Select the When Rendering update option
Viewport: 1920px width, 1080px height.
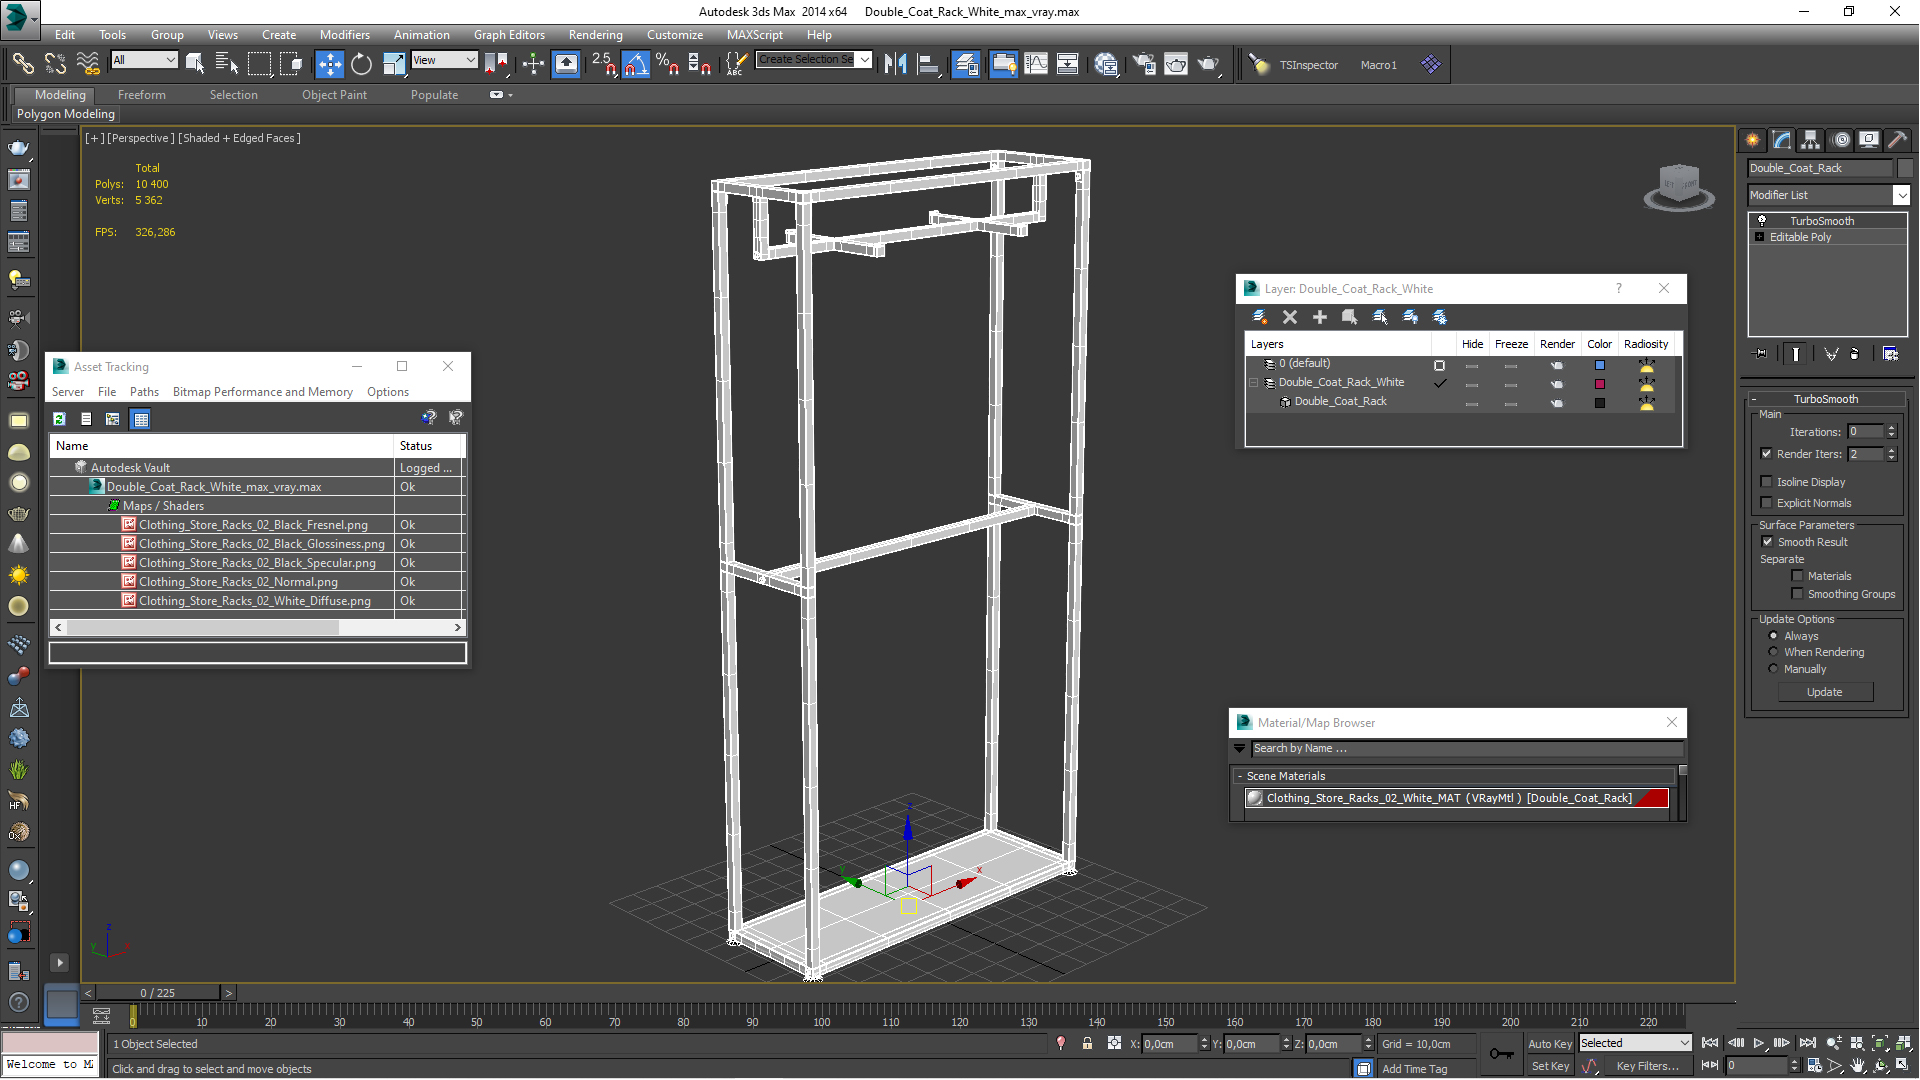[x=1773, y=652]
